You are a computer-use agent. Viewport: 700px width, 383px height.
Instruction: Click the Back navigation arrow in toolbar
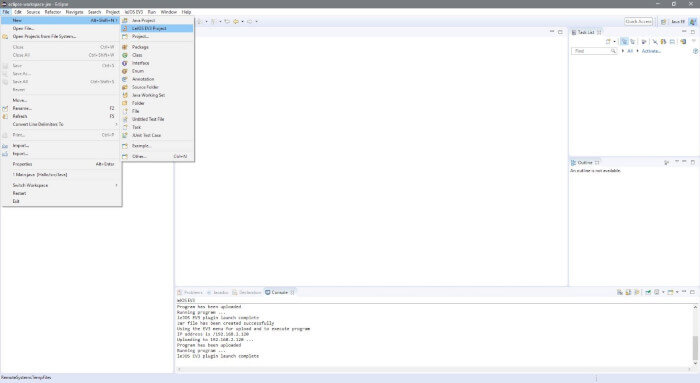[236, 21]
